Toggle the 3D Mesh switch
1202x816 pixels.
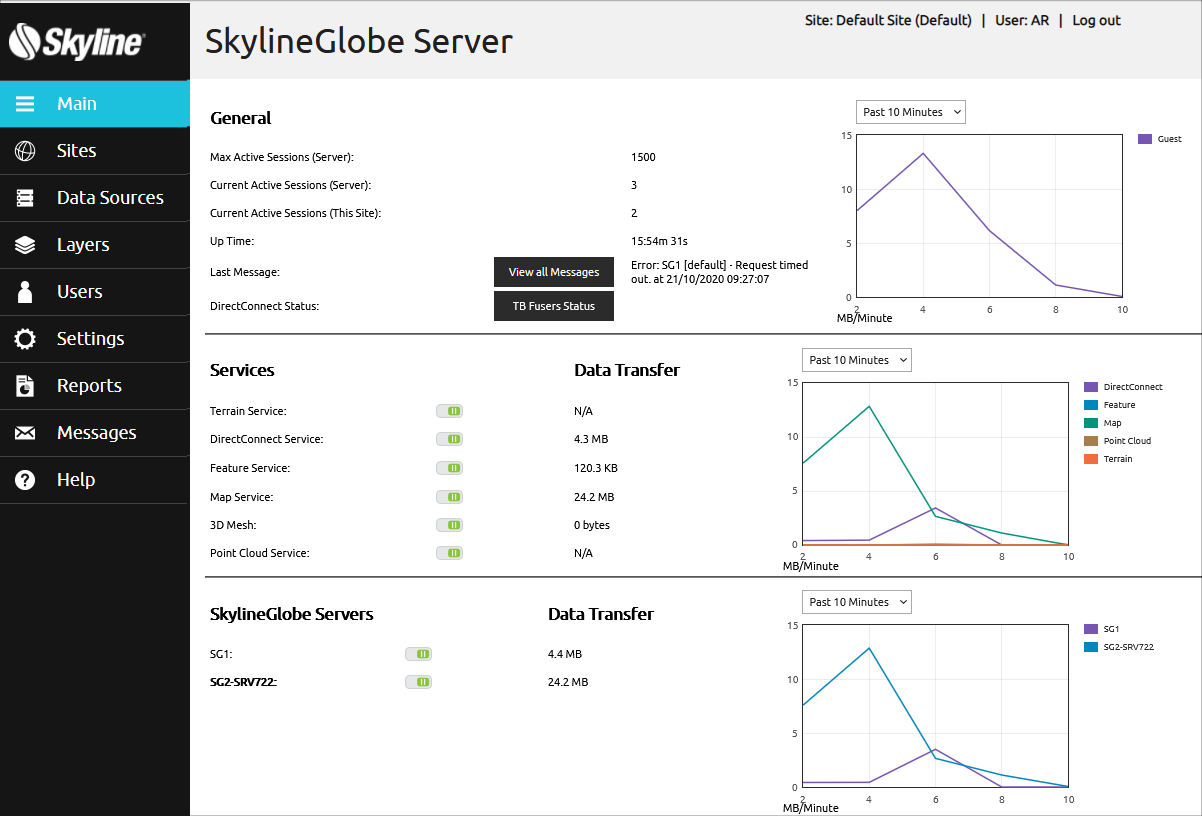450,525
